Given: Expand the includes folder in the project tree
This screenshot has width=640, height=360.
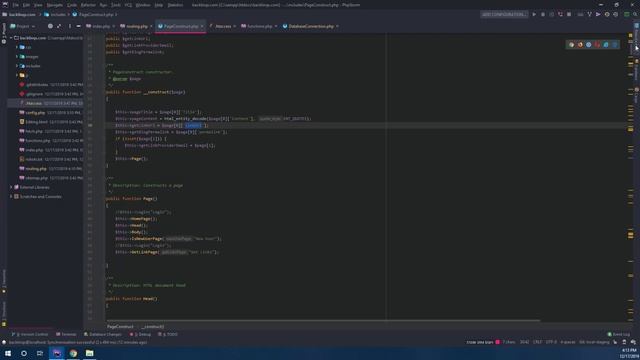Looking at the screenshot, I should point(17,66).
